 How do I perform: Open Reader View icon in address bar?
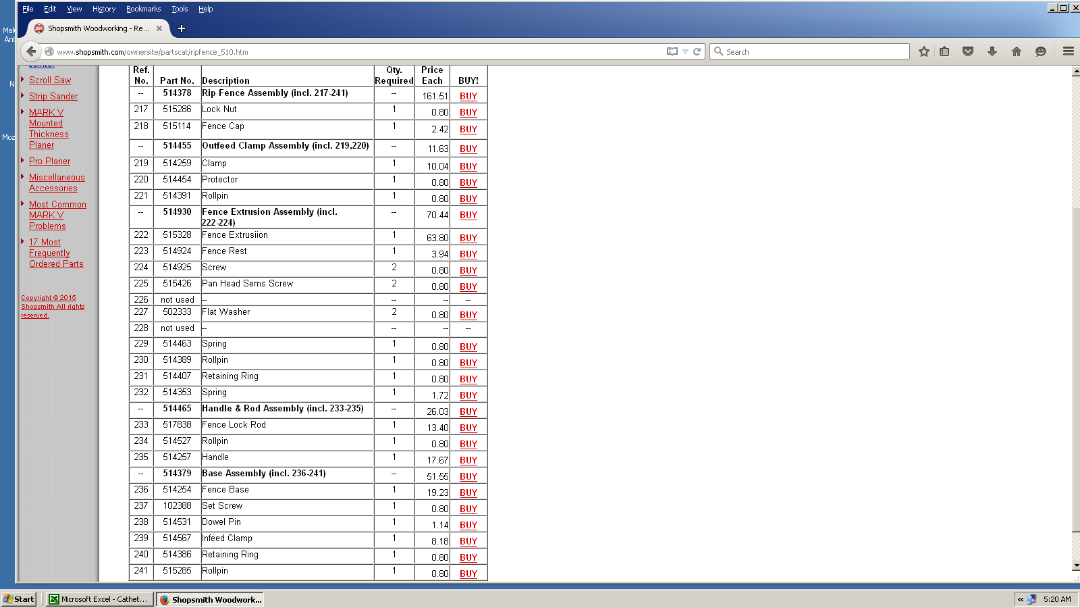click(x=672, y=52)
